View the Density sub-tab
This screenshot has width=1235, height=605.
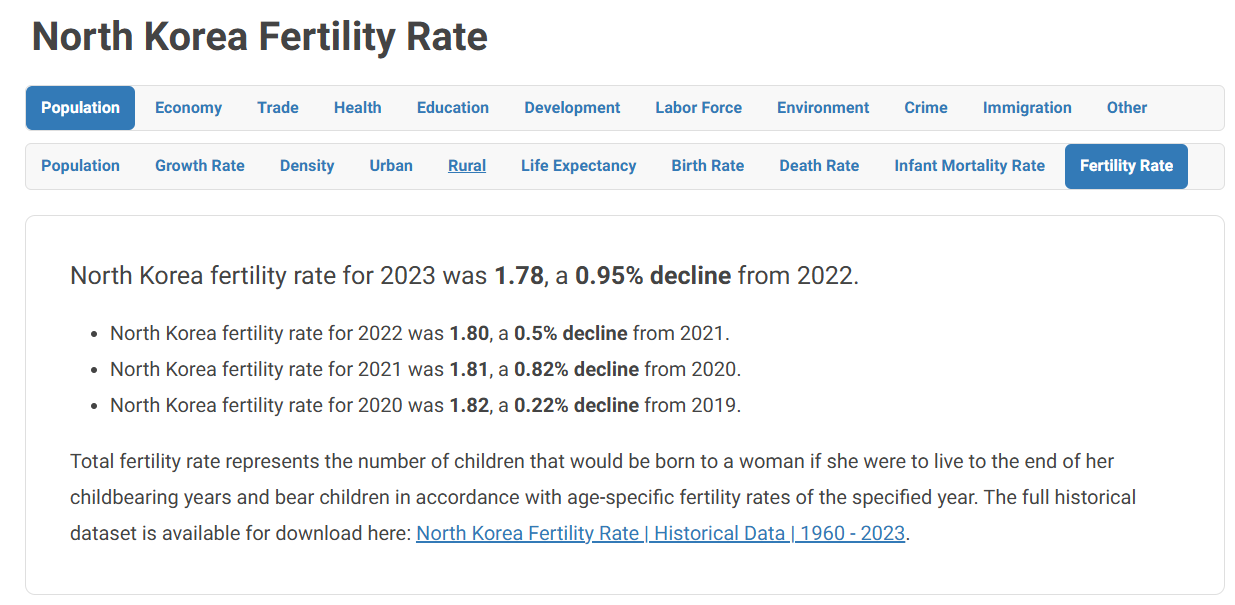tap(307, 166)
